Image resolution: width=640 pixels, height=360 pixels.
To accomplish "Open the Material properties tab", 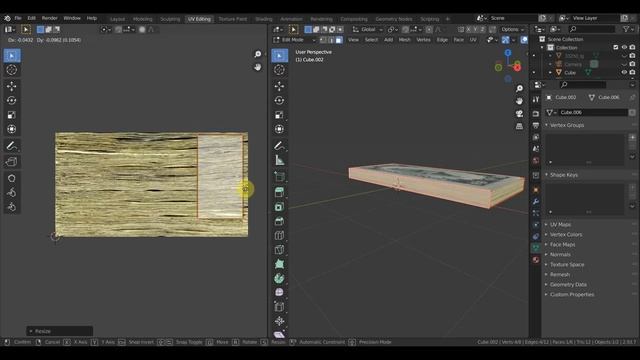I will tap(536, 260).
